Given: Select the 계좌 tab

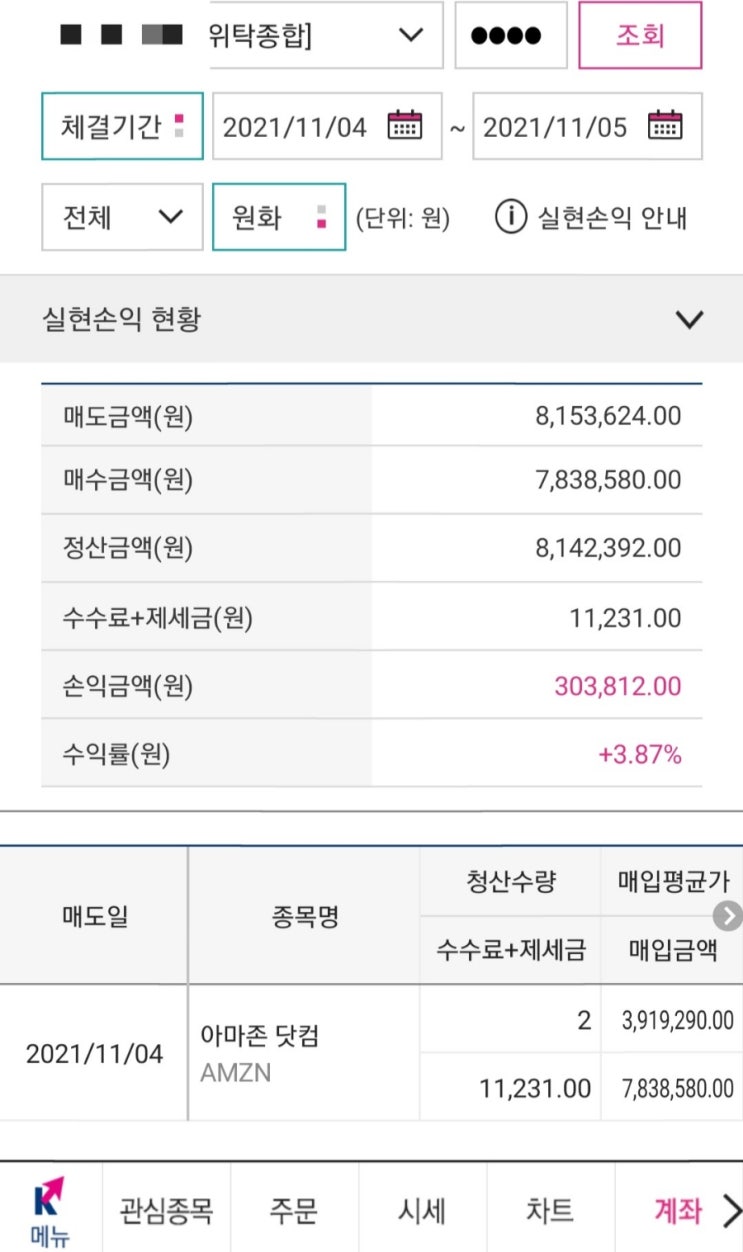Looking at the screenshot, I should click(677, 1211).
